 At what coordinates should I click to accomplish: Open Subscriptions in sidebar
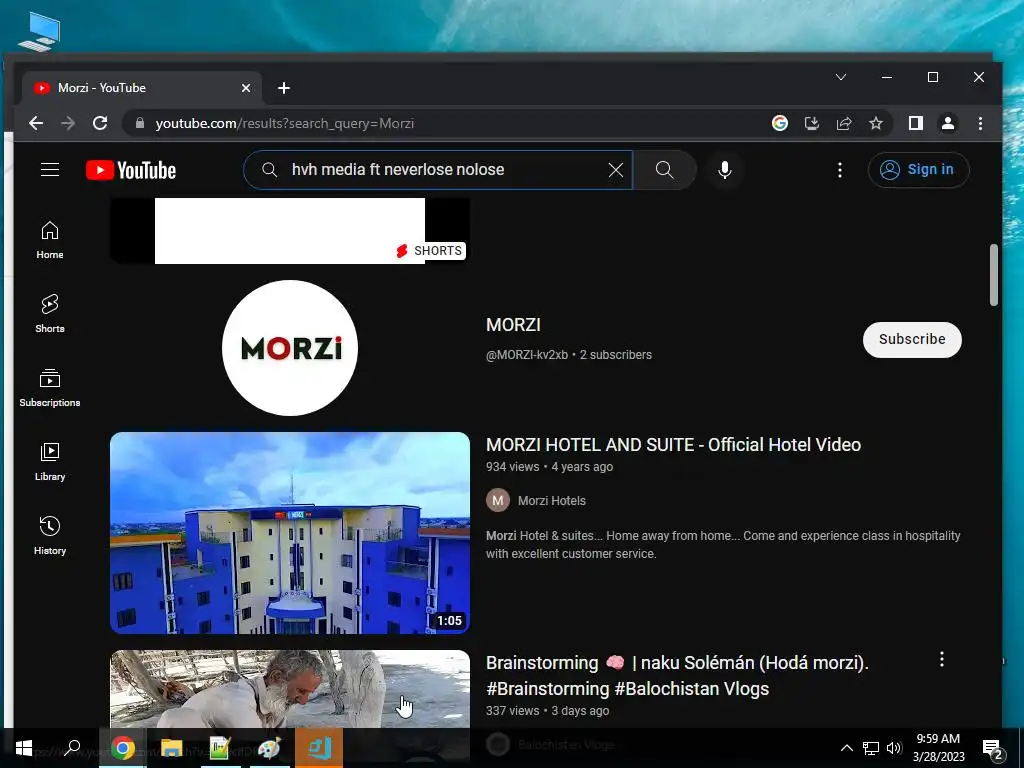[50, 388]
